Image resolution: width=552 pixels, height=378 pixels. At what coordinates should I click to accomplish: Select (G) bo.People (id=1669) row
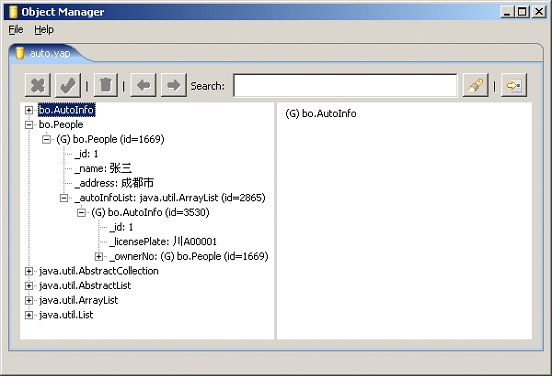tap(110, 139)
